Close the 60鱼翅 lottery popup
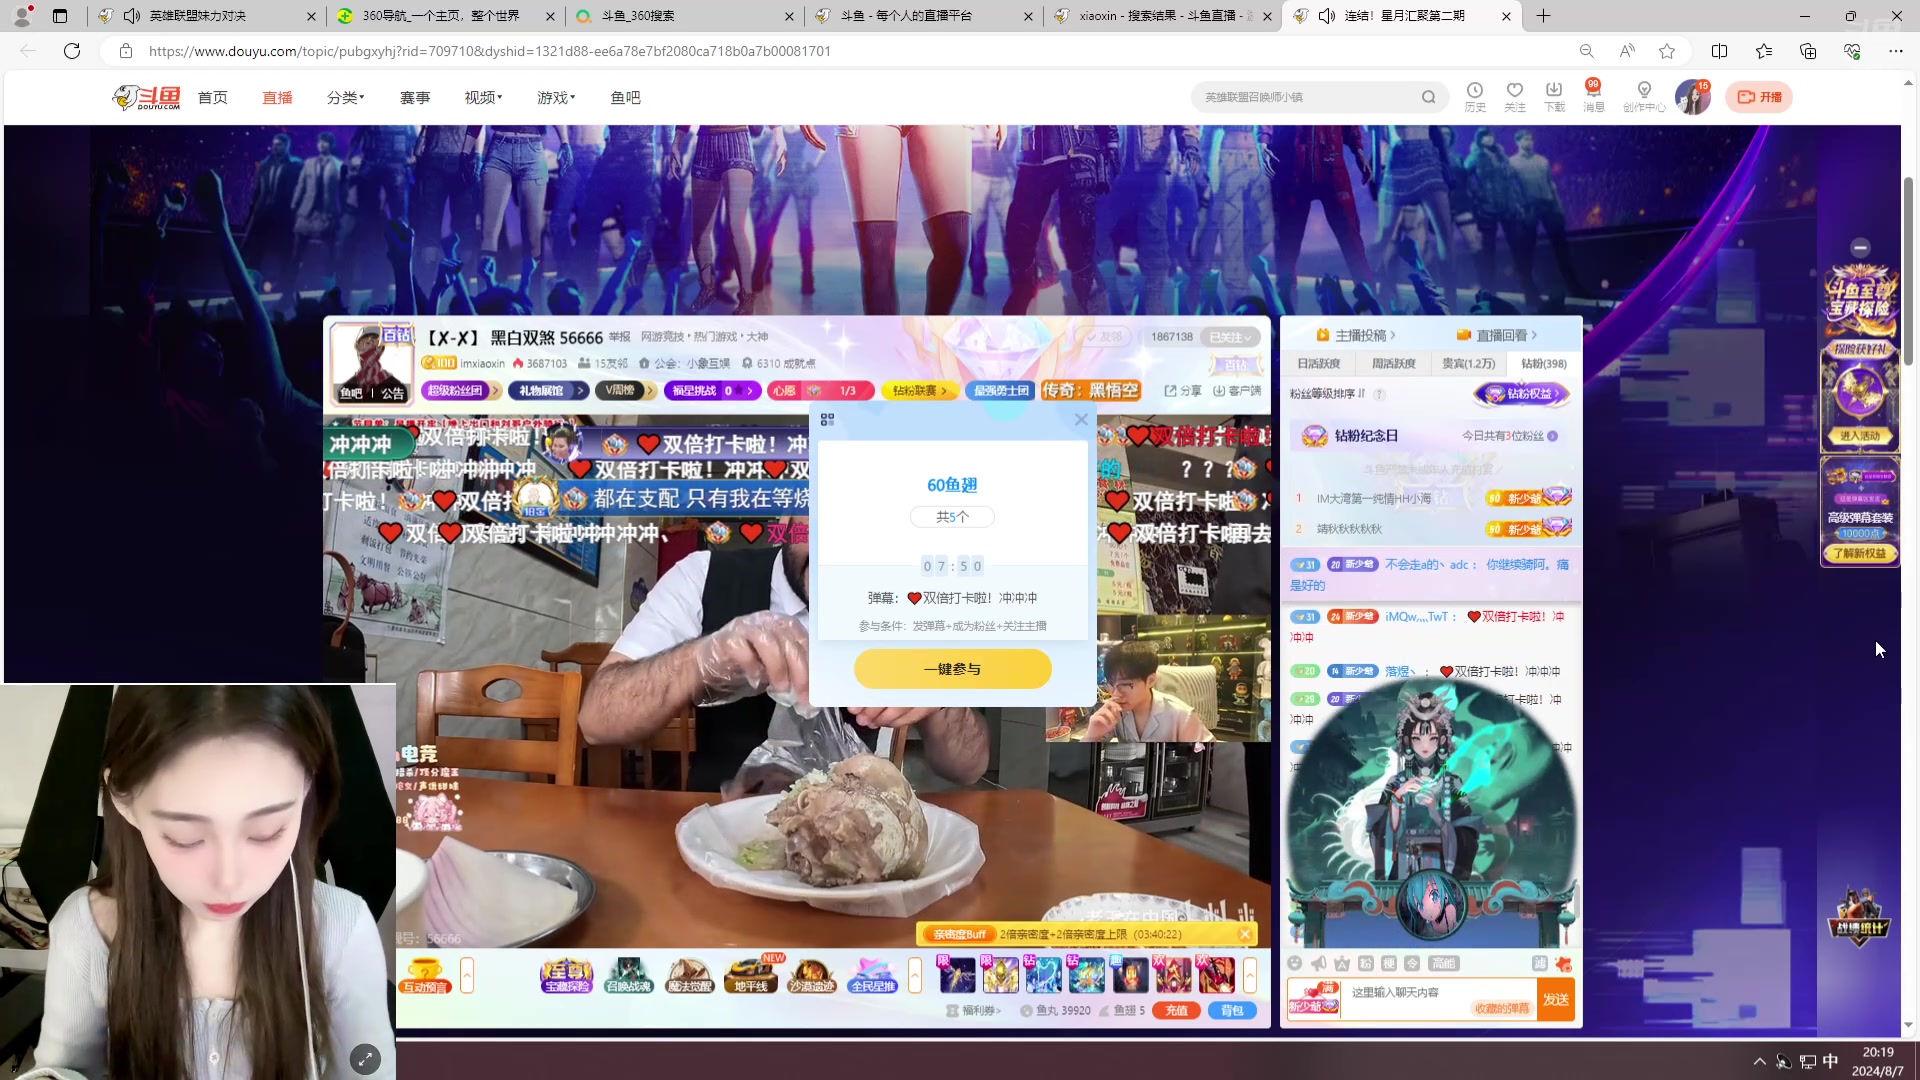This screenshot has height=1080, width=1920. 1081,420
